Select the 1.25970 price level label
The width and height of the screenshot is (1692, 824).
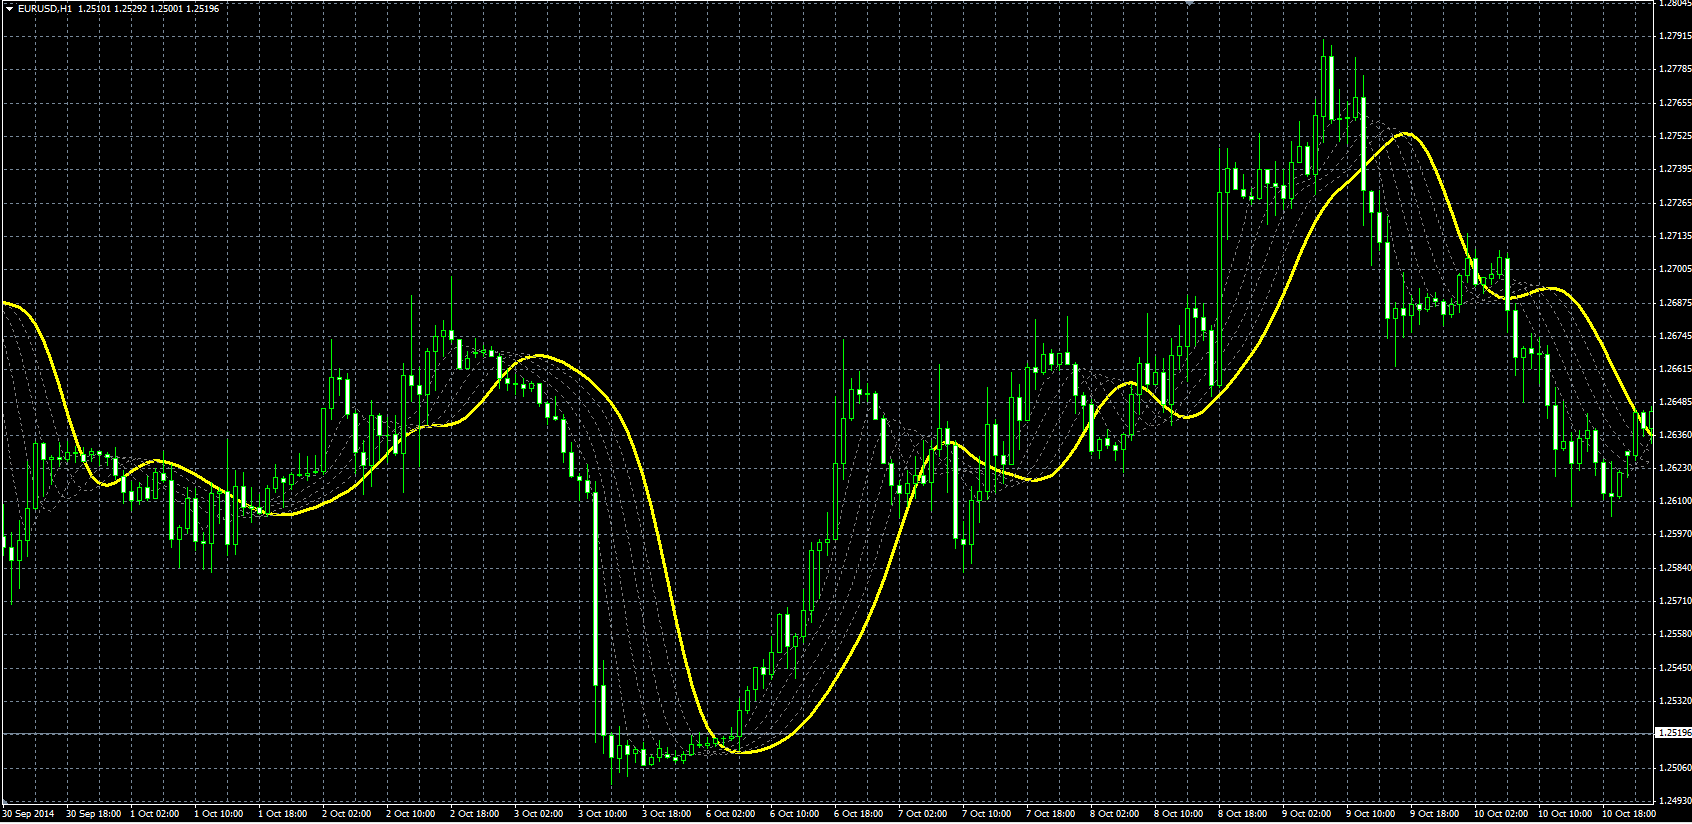tap(1674, 534)
